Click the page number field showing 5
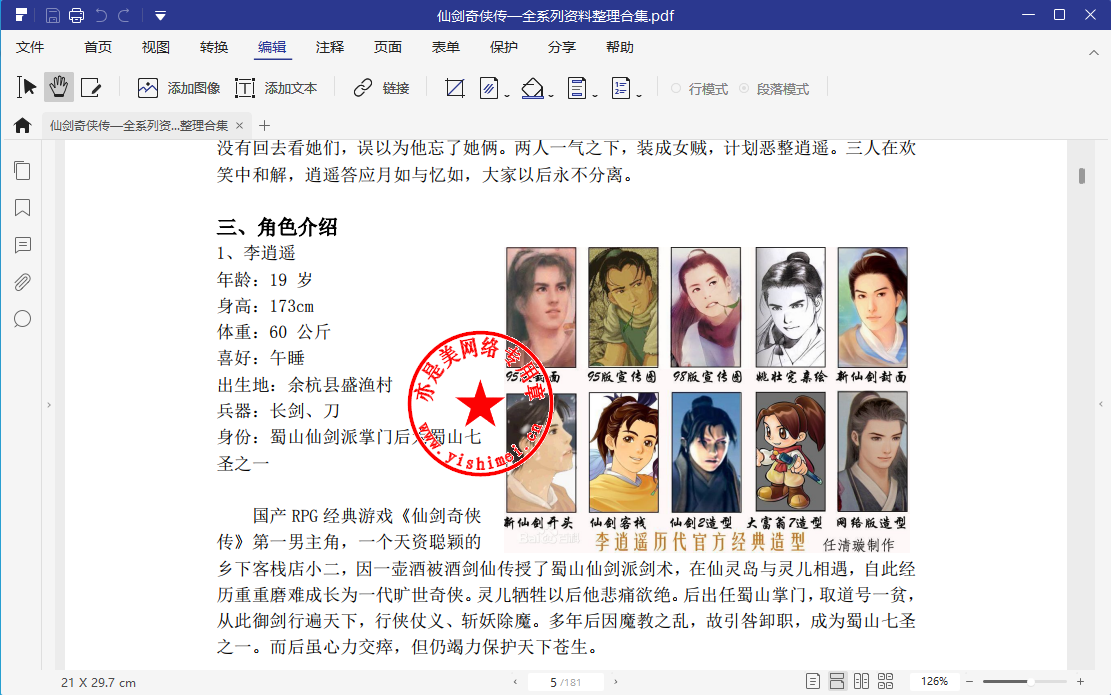 [565, 682]
